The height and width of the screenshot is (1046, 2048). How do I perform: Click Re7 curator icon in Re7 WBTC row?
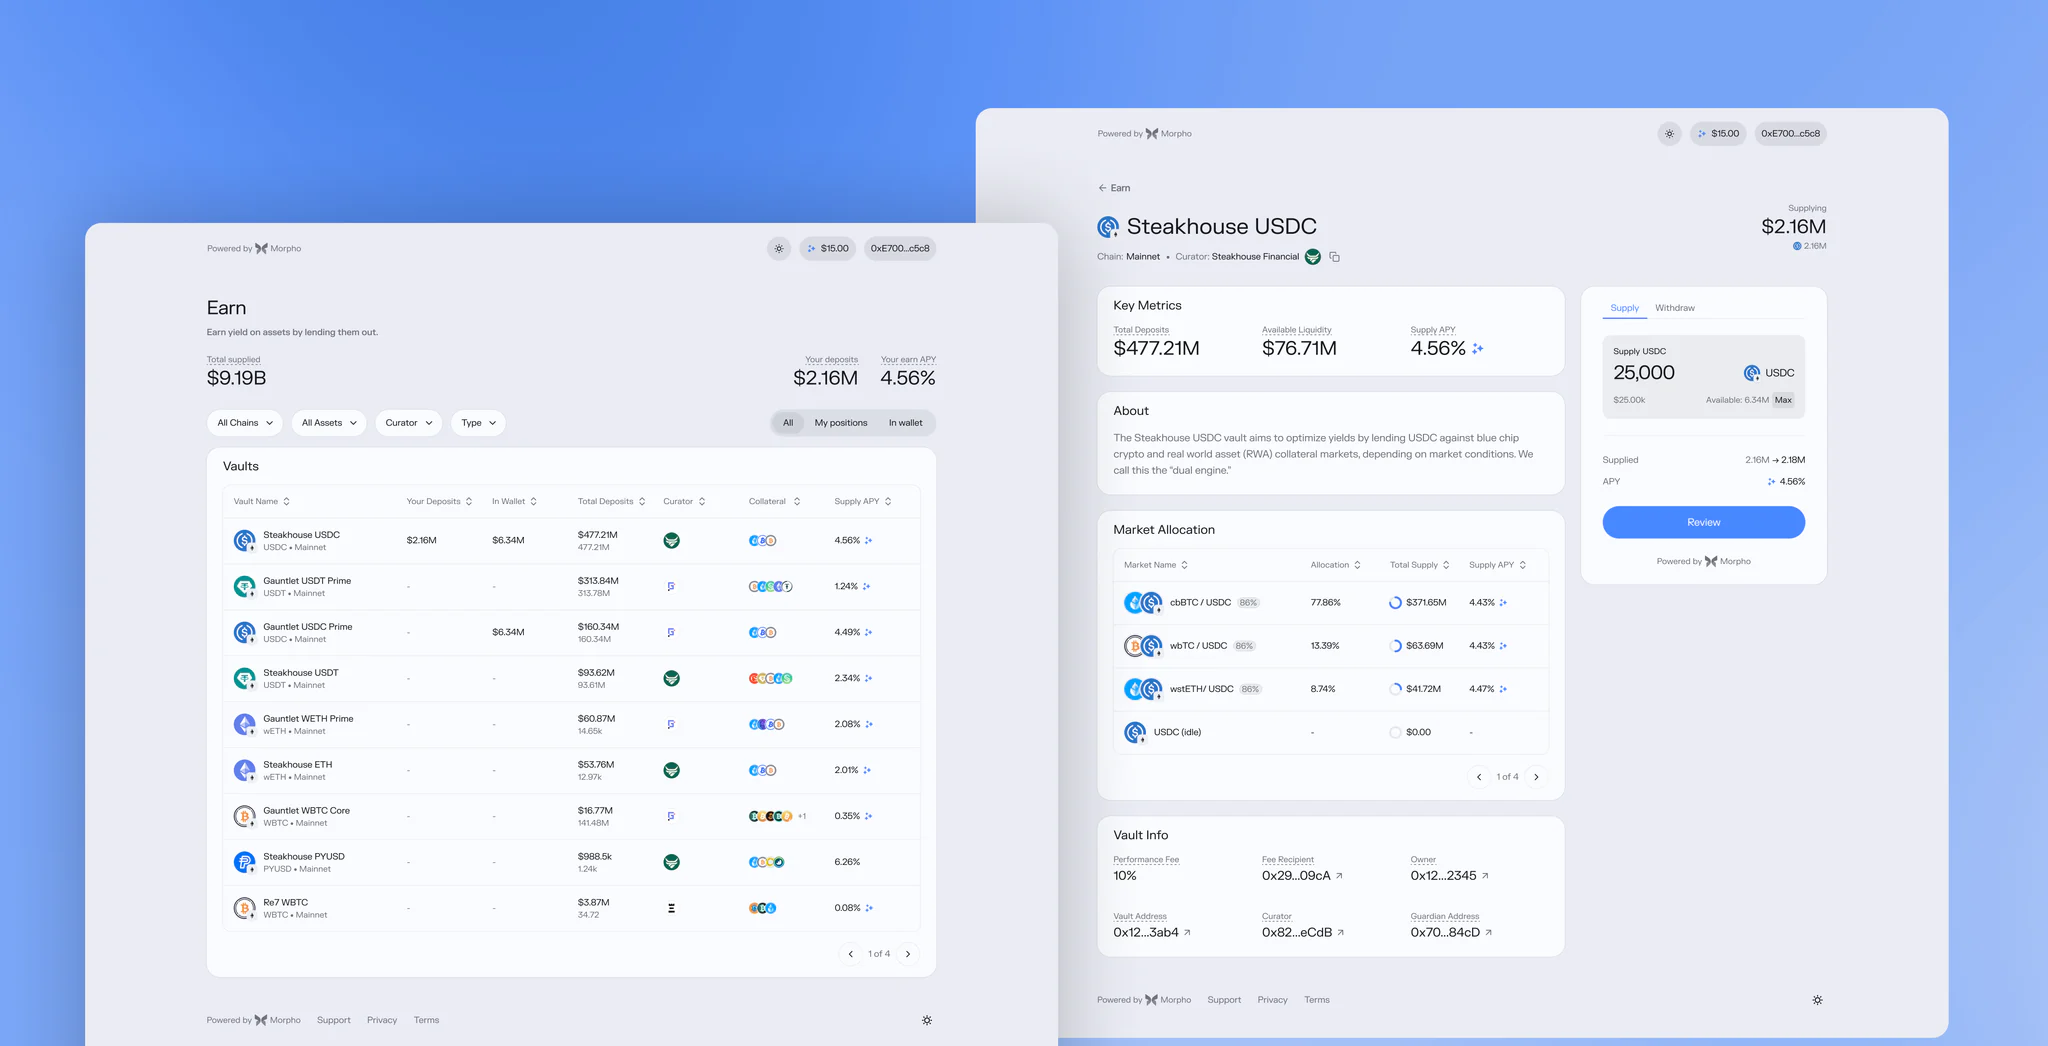pyautogui.click(x=671, y=908)
